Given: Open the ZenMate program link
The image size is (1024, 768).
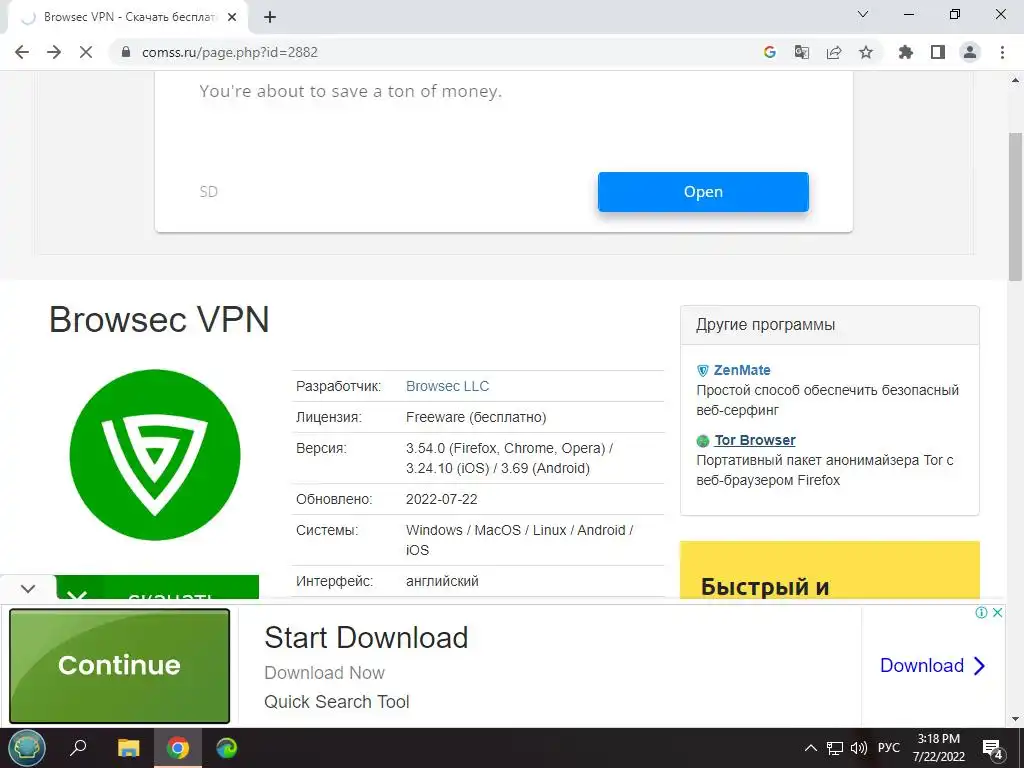Looking at the screenshot, I should 742,370.
